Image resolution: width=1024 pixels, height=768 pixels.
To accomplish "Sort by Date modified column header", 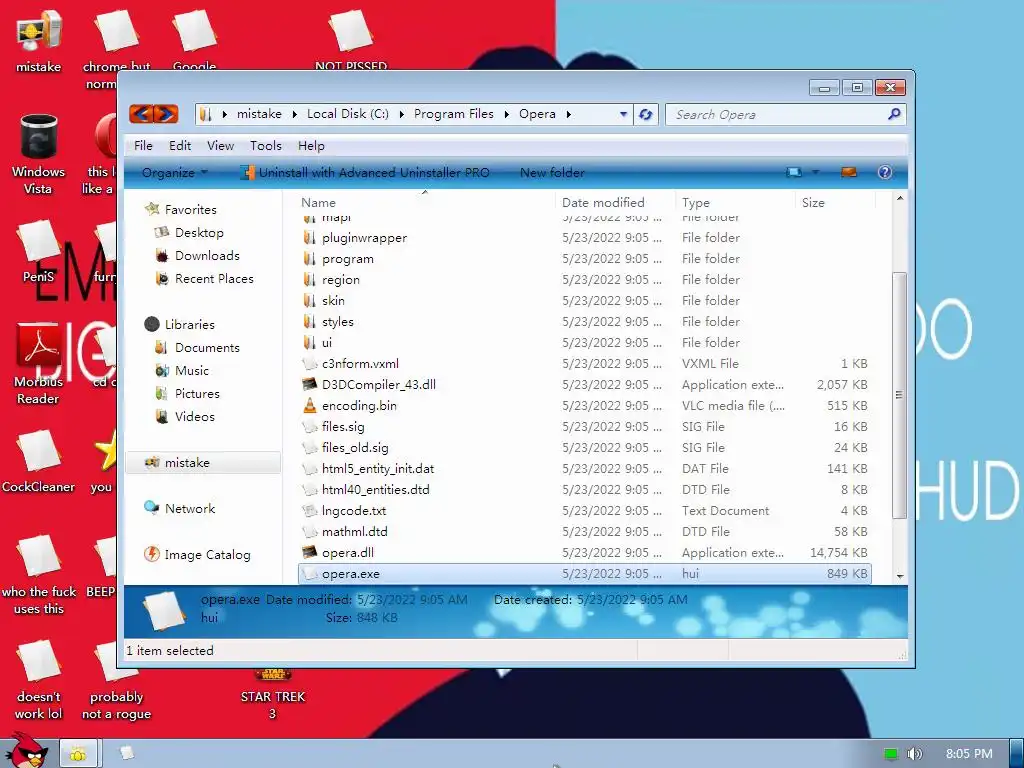I will click(x=615, y=202).
